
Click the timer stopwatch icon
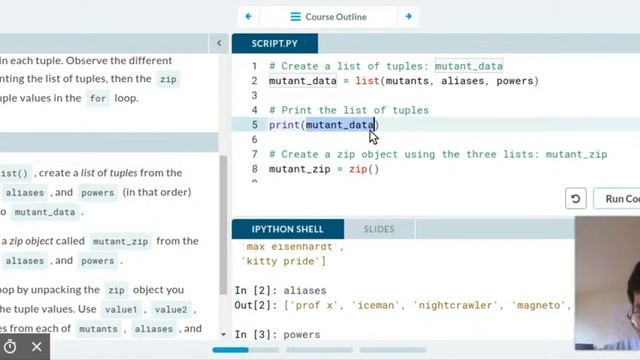[x=10, y=347]
